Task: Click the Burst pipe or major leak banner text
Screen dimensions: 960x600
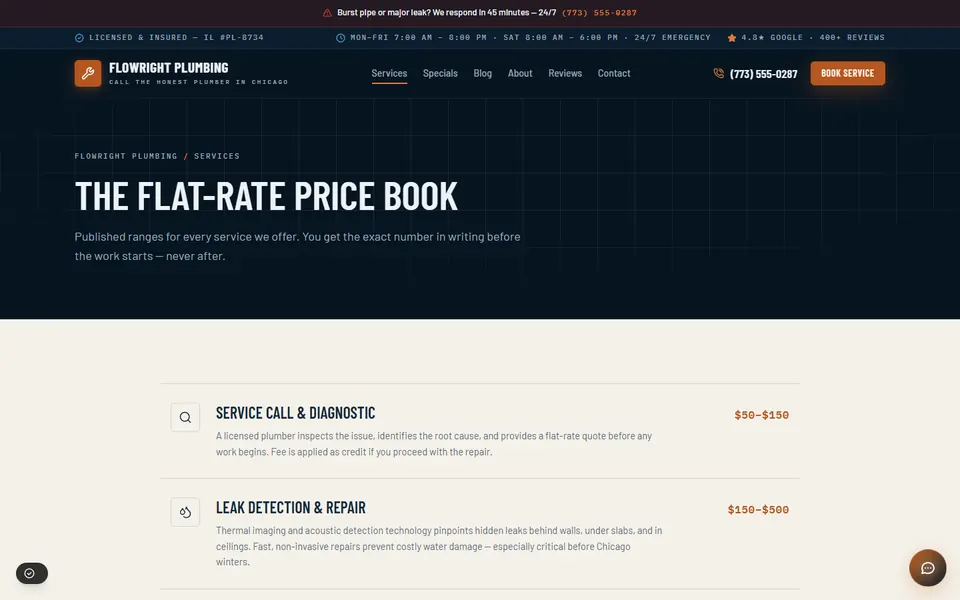Action: [x=446, y=13]
